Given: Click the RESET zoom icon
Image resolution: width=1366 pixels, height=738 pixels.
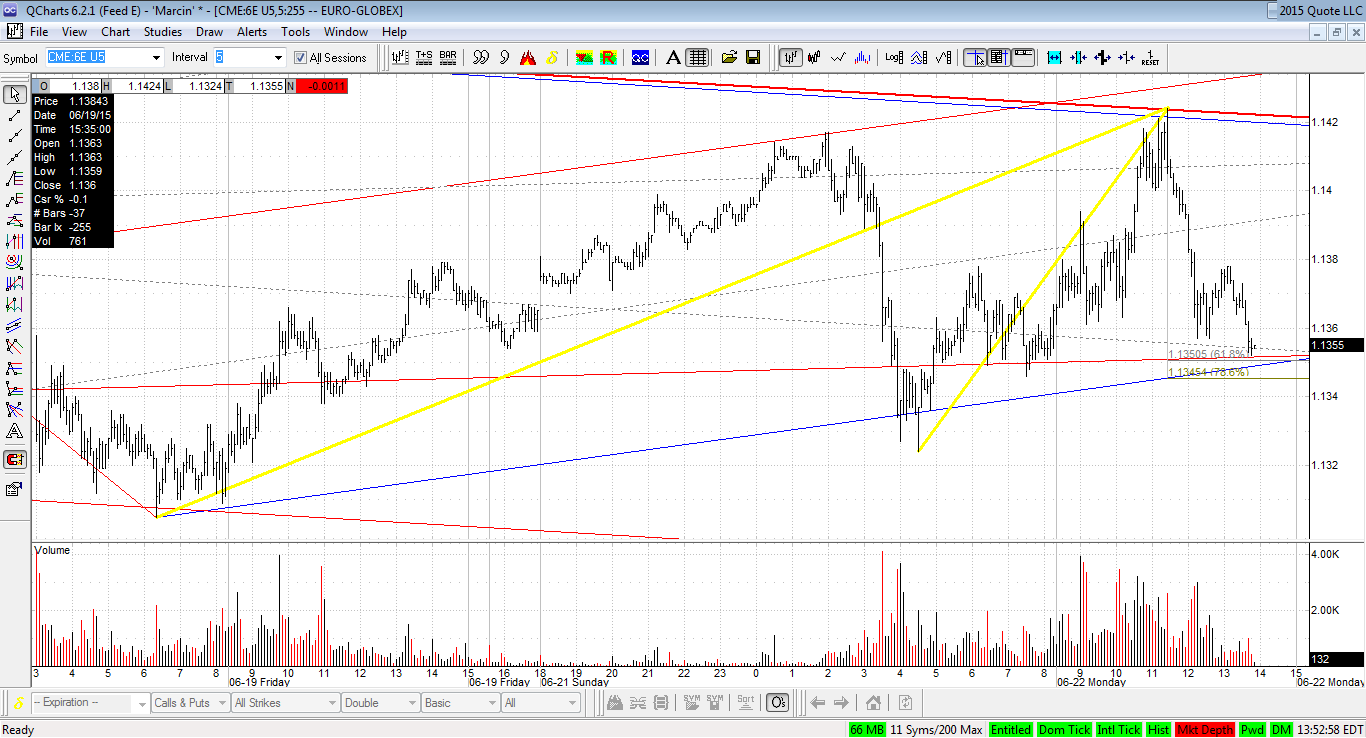Looking at the screenshot, I should 1150,58.
